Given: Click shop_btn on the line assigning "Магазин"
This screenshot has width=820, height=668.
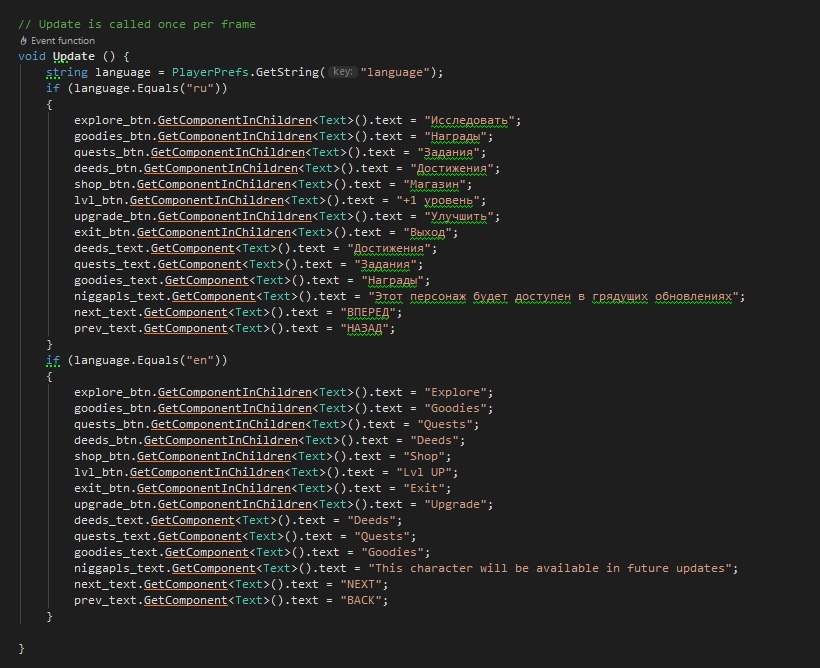Looking at the screenshot, I should point(102,184).
